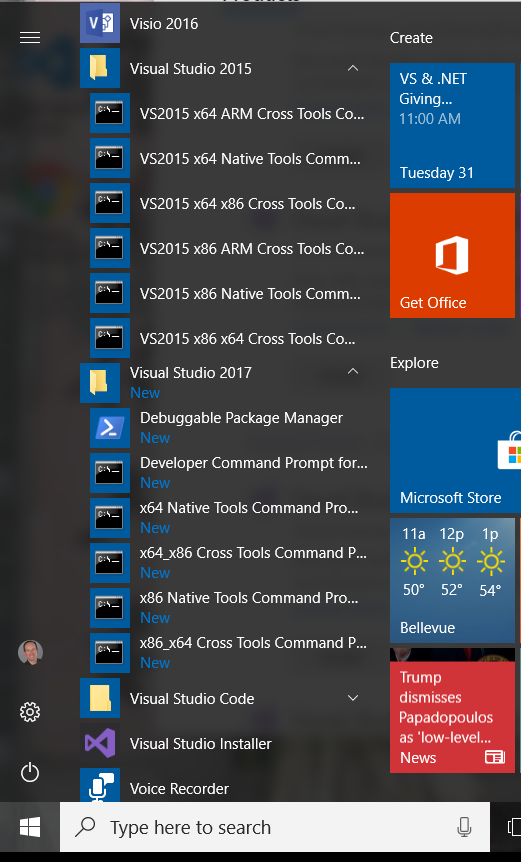Click the Explore group heading
This screenshot has width=521, height=862.
click(414, 363)
